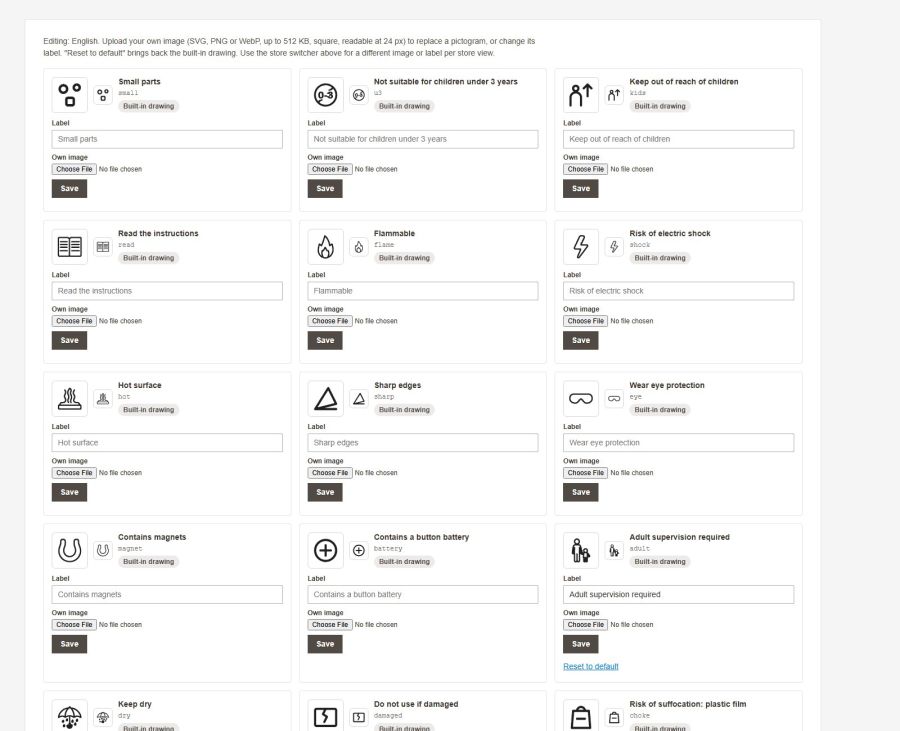Screen dimensions: 900x731
Task: Click the large Not suitable under 3 years pictogram
Action: click(x=325, y=95)
